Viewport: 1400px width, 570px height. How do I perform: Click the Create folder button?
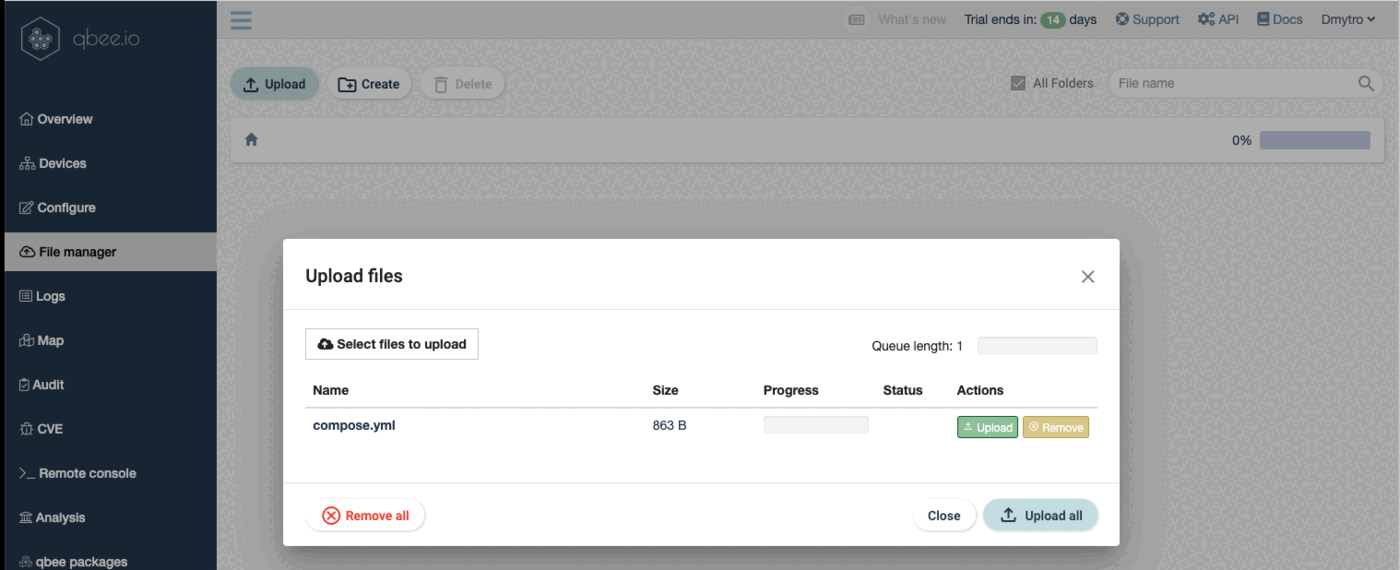coord(369,84)
